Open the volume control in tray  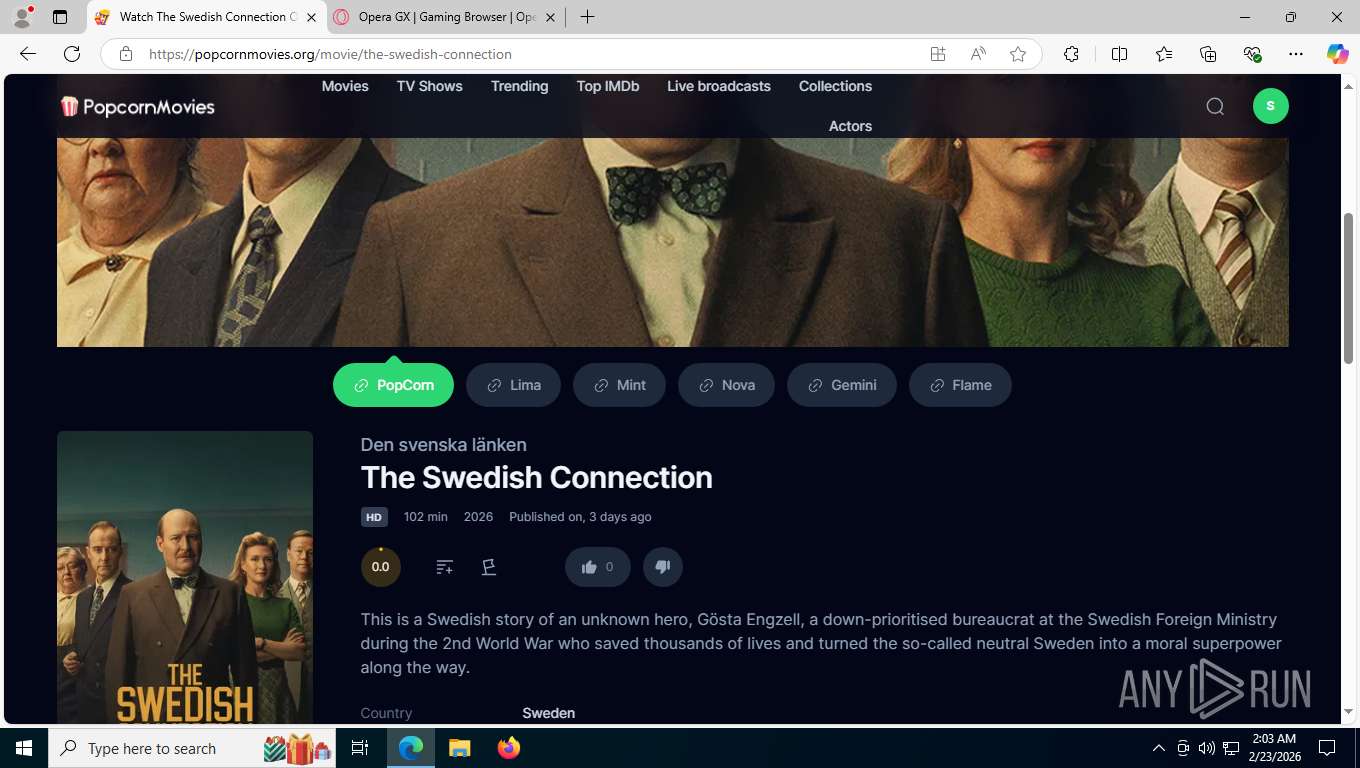1207,748
